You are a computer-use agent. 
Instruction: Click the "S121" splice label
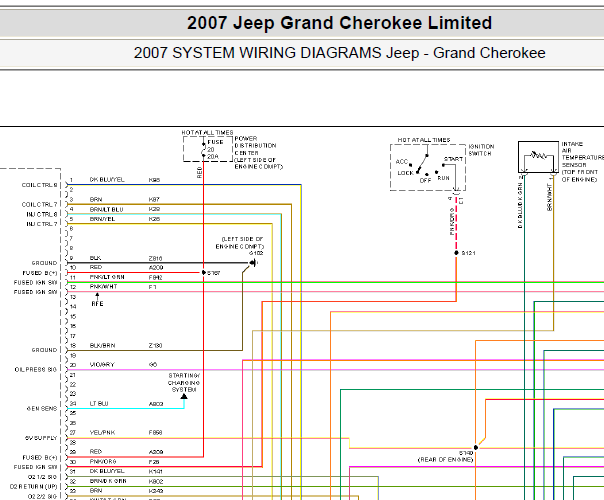468,253
